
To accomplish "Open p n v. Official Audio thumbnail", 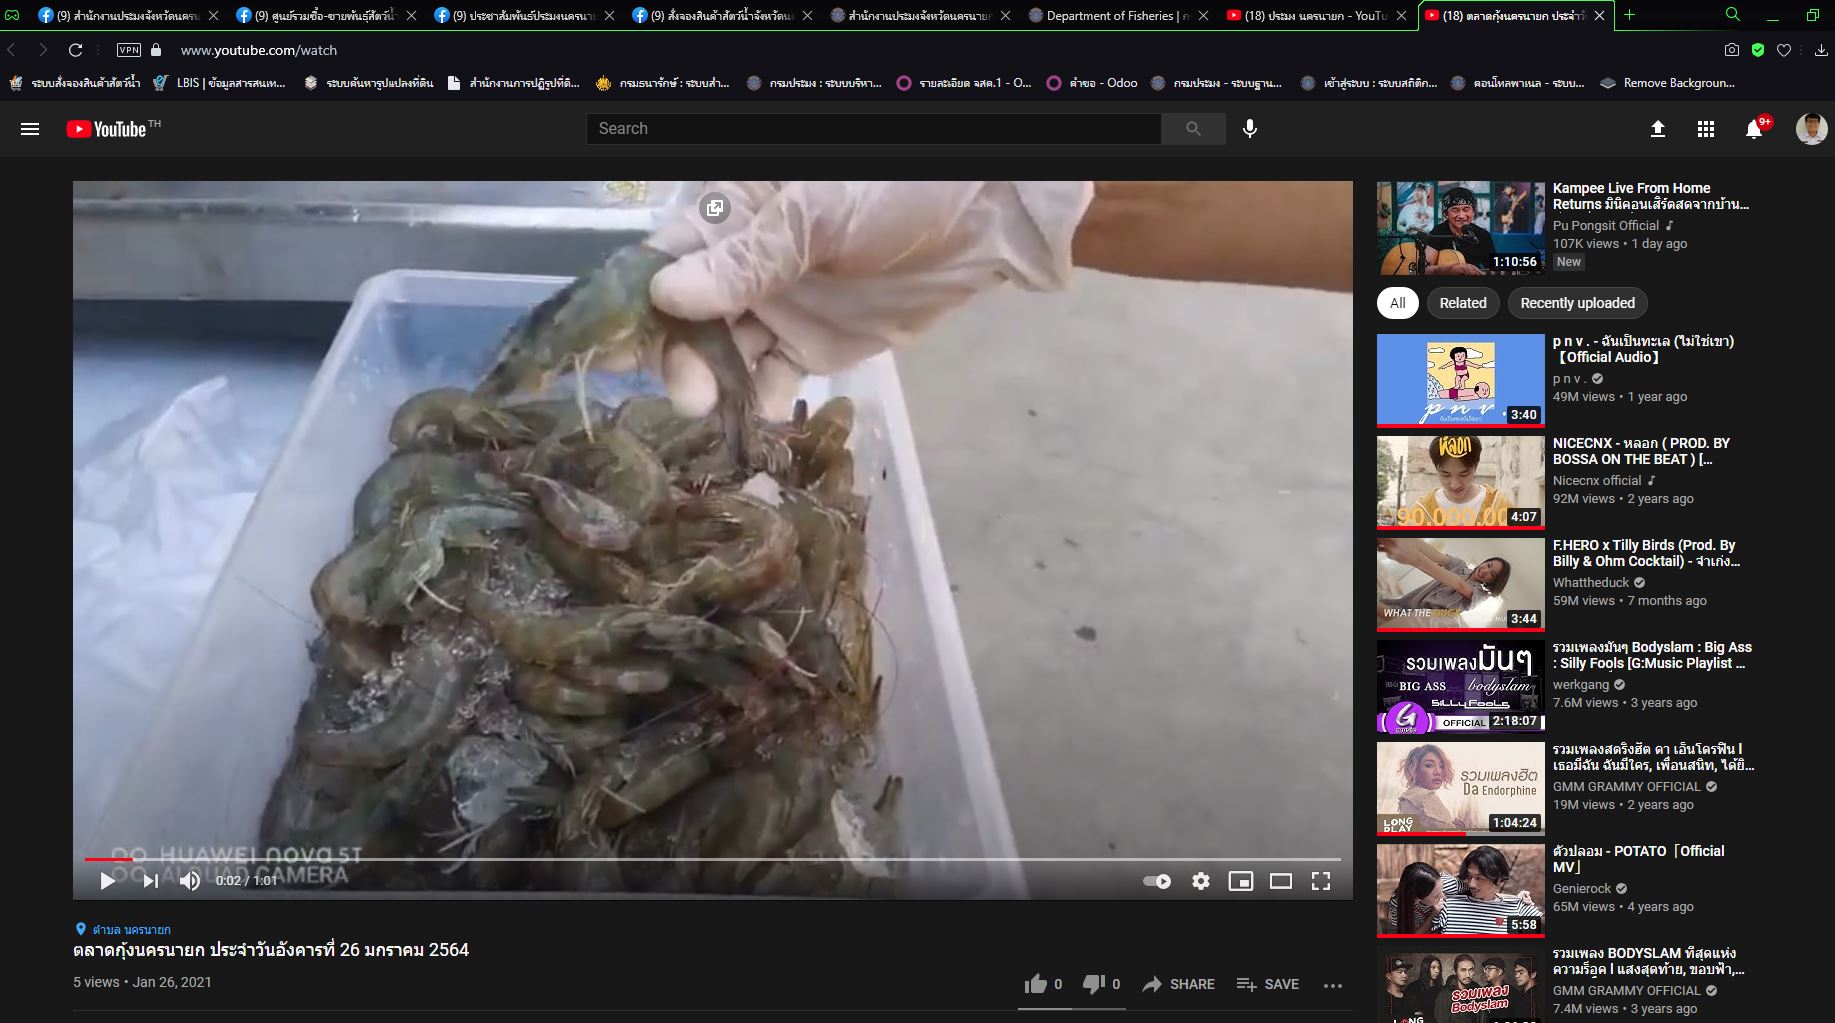I will point(1461,381).
